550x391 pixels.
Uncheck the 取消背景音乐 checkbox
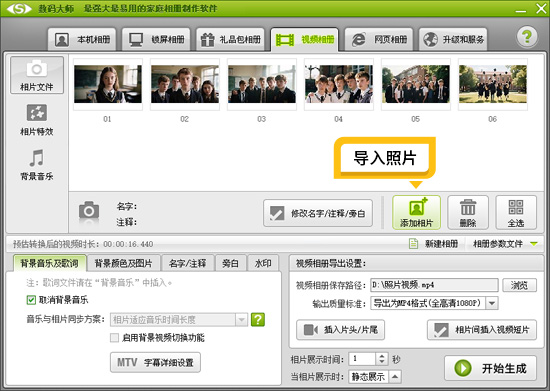(x=31, y=300)
